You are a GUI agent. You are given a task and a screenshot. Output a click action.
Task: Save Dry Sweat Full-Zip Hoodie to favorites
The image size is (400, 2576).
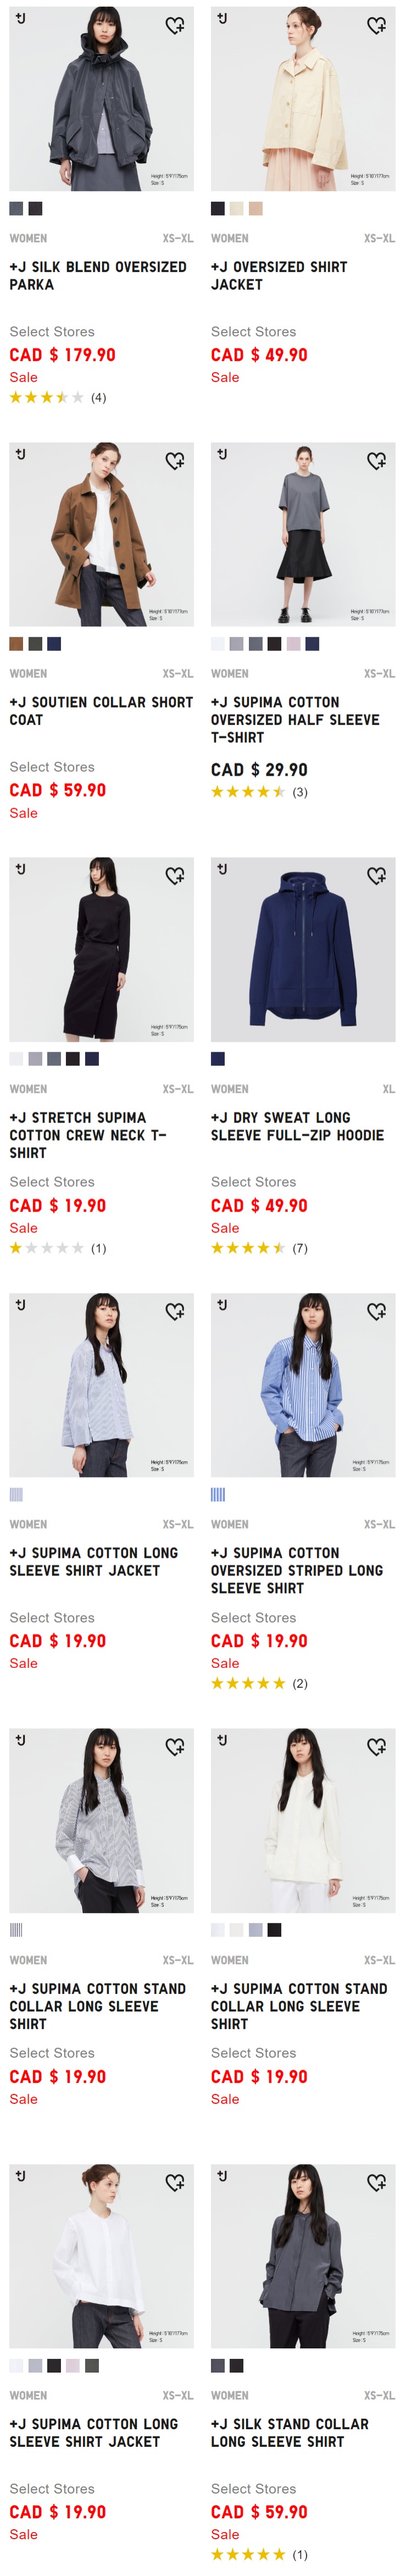[376, 875]
